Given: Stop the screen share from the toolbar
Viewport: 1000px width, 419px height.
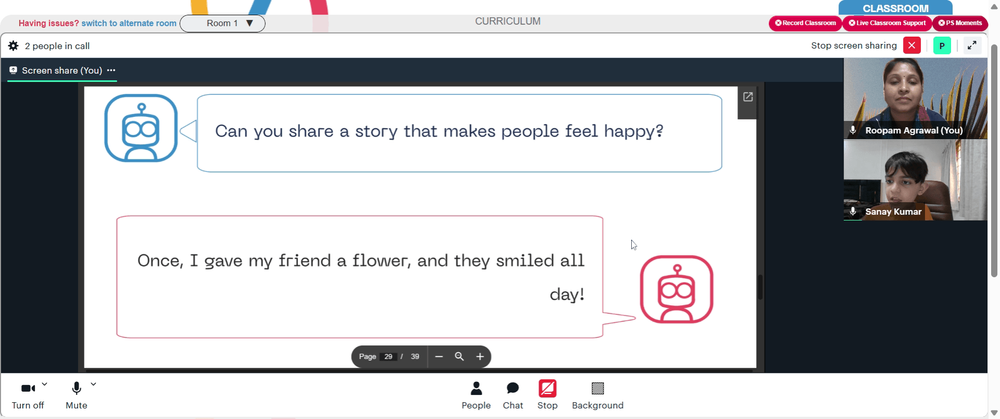Looking at the screenshot, I should click(x=547, y=395).
